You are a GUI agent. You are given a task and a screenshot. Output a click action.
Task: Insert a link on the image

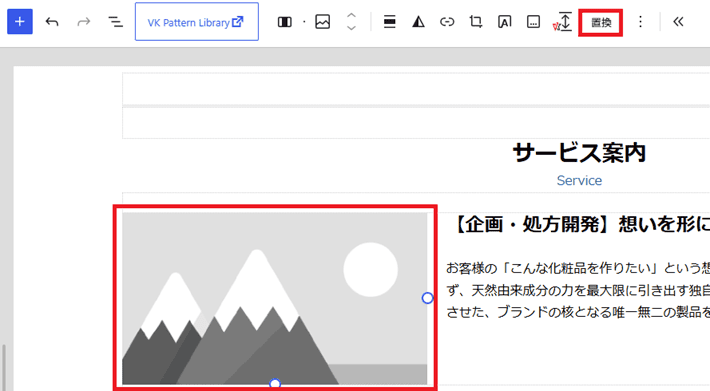447,22
